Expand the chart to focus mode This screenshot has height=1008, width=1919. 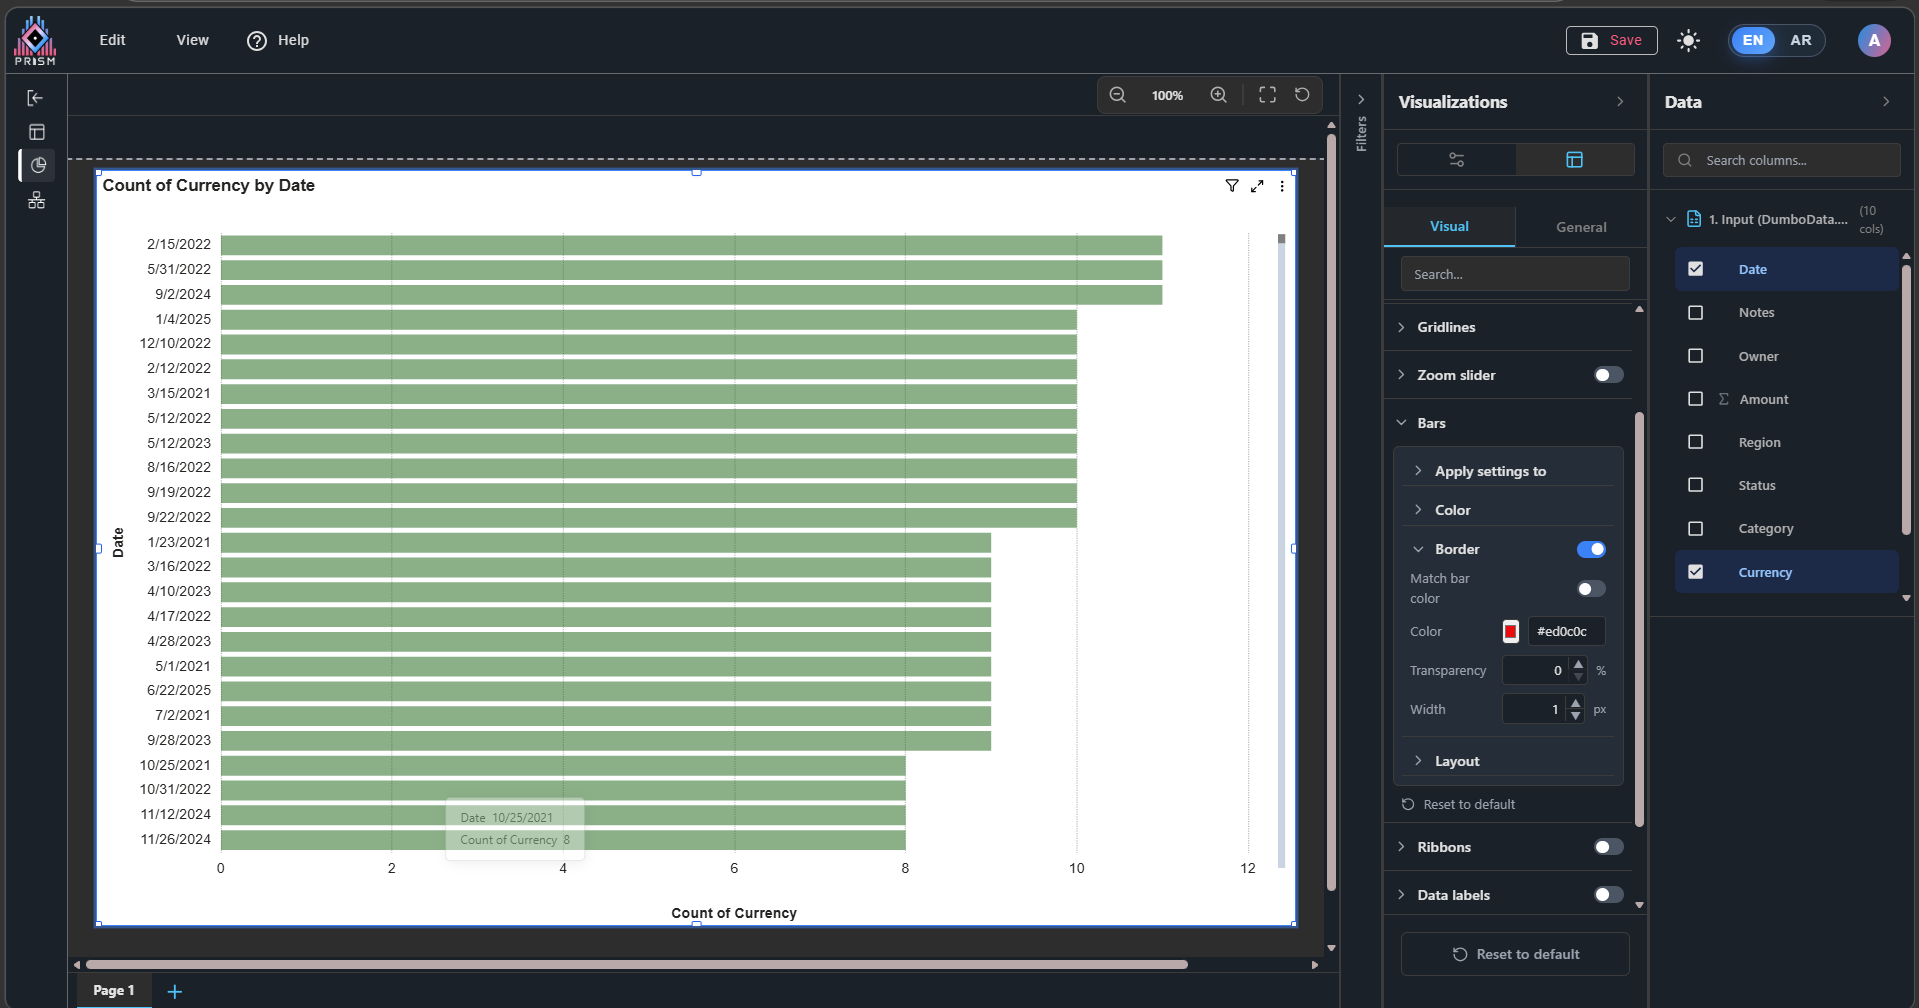click(1257, 186)
